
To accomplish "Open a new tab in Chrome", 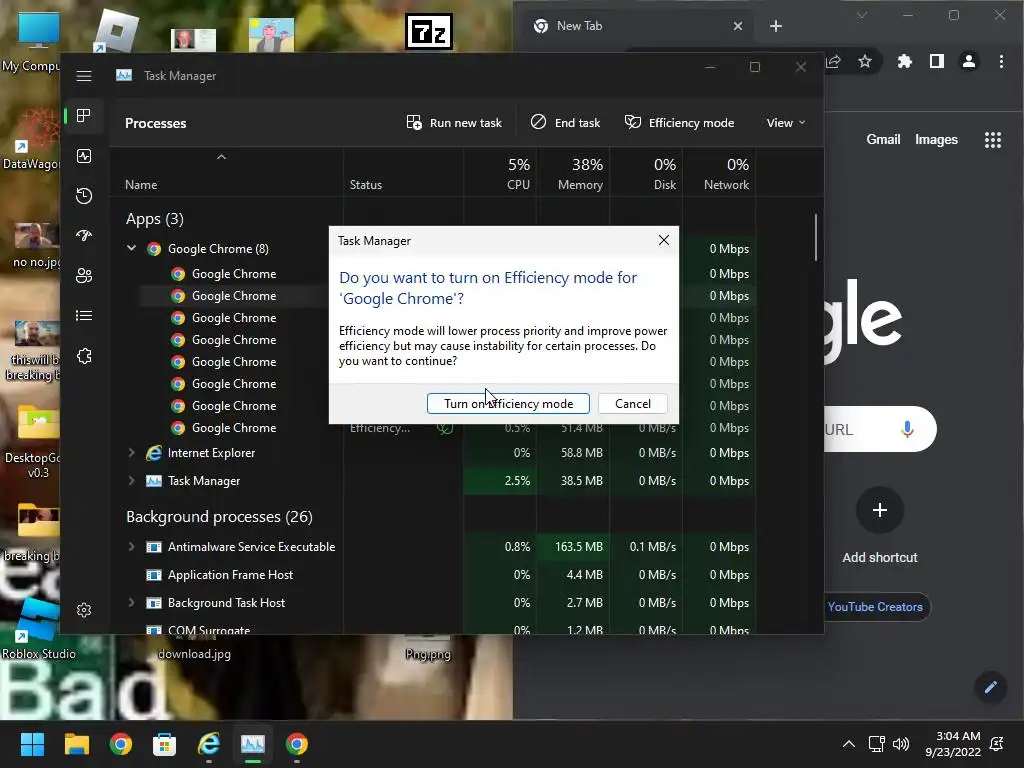I will pyautogui.click(x=776, y=26).
